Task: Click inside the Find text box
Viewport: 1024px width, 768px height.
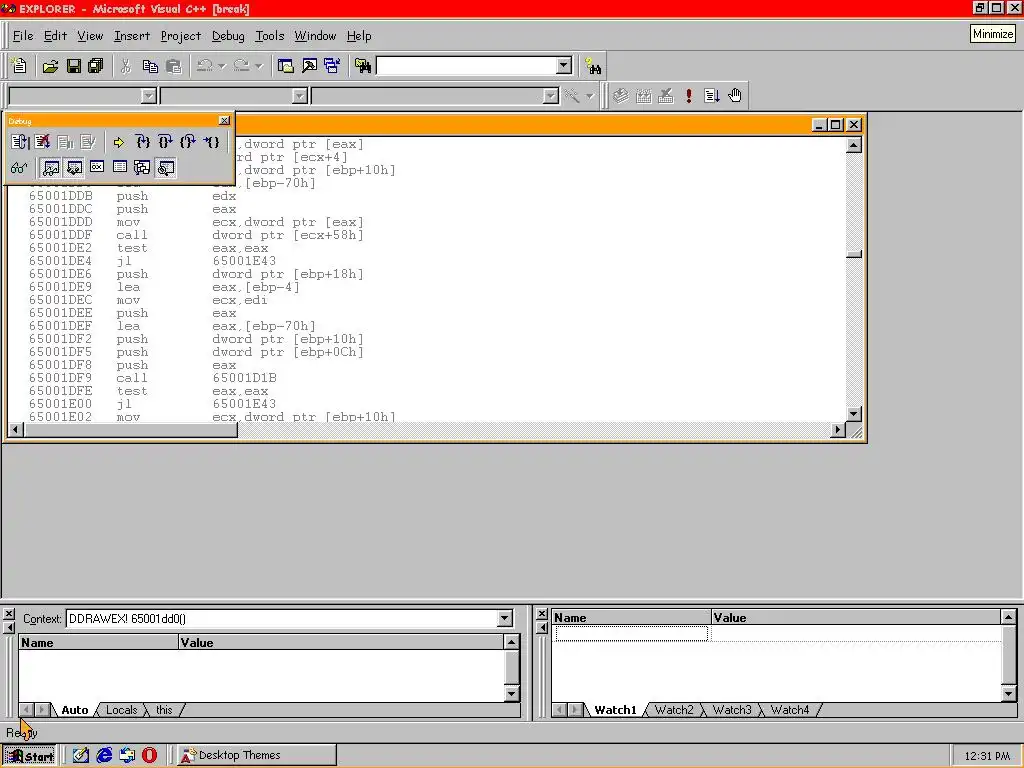Action: tap(467, 65)
